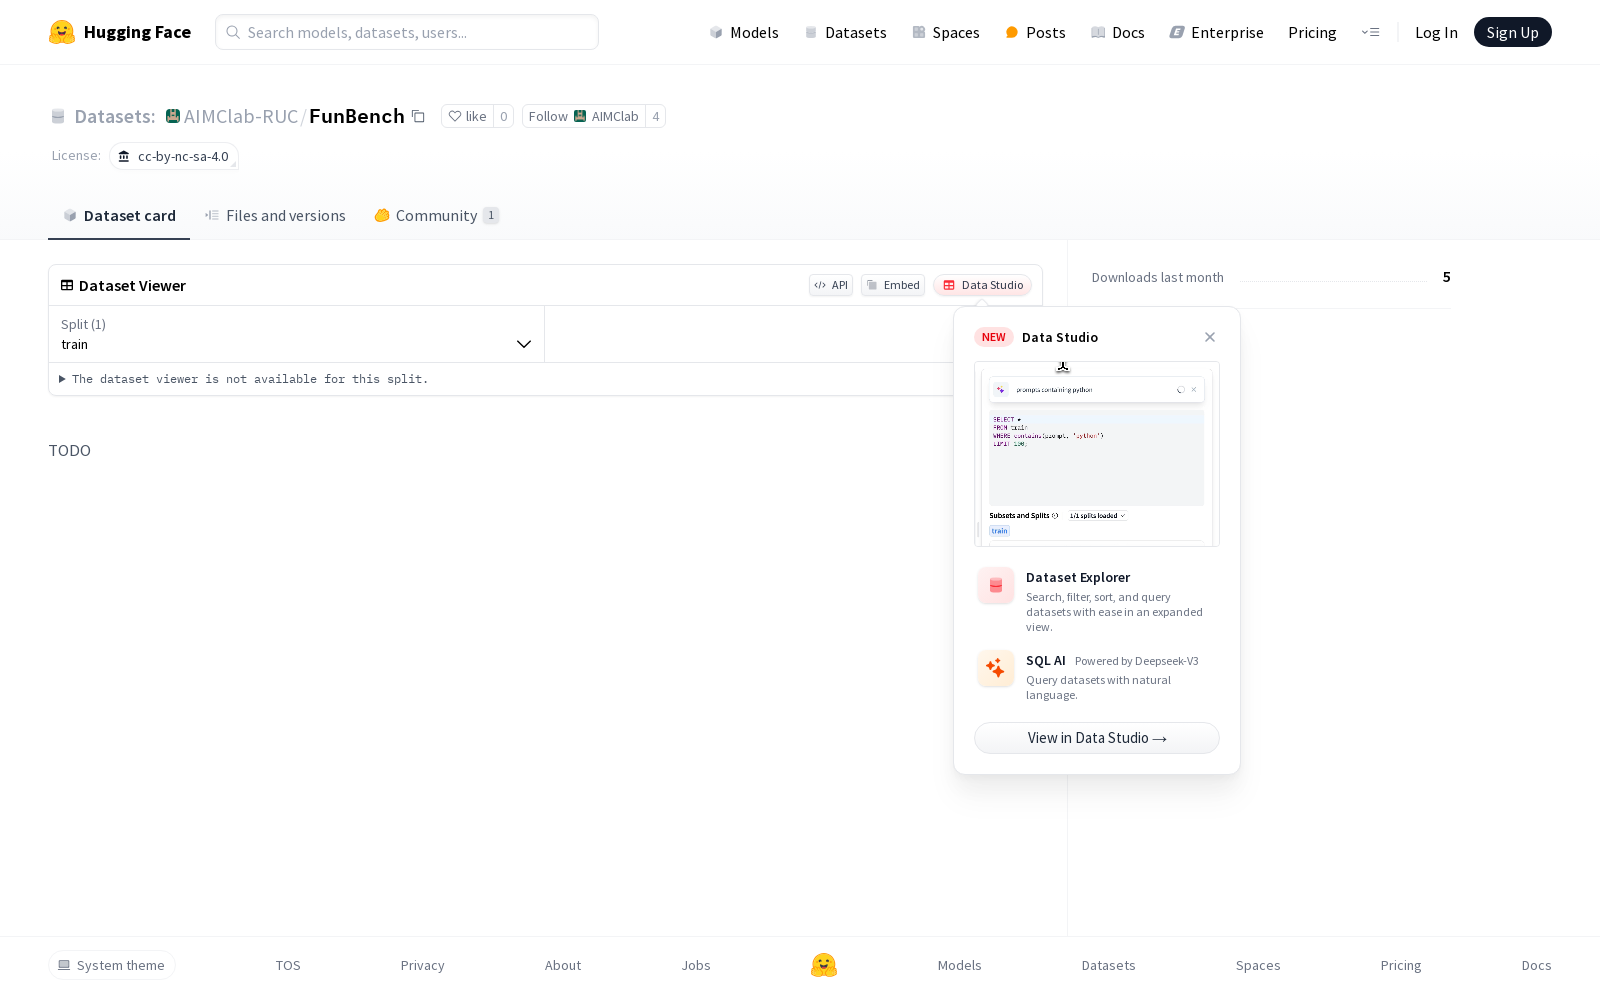Click the Log In link
This screenshot has width=1600, height=1000.
pos(1436,32)
